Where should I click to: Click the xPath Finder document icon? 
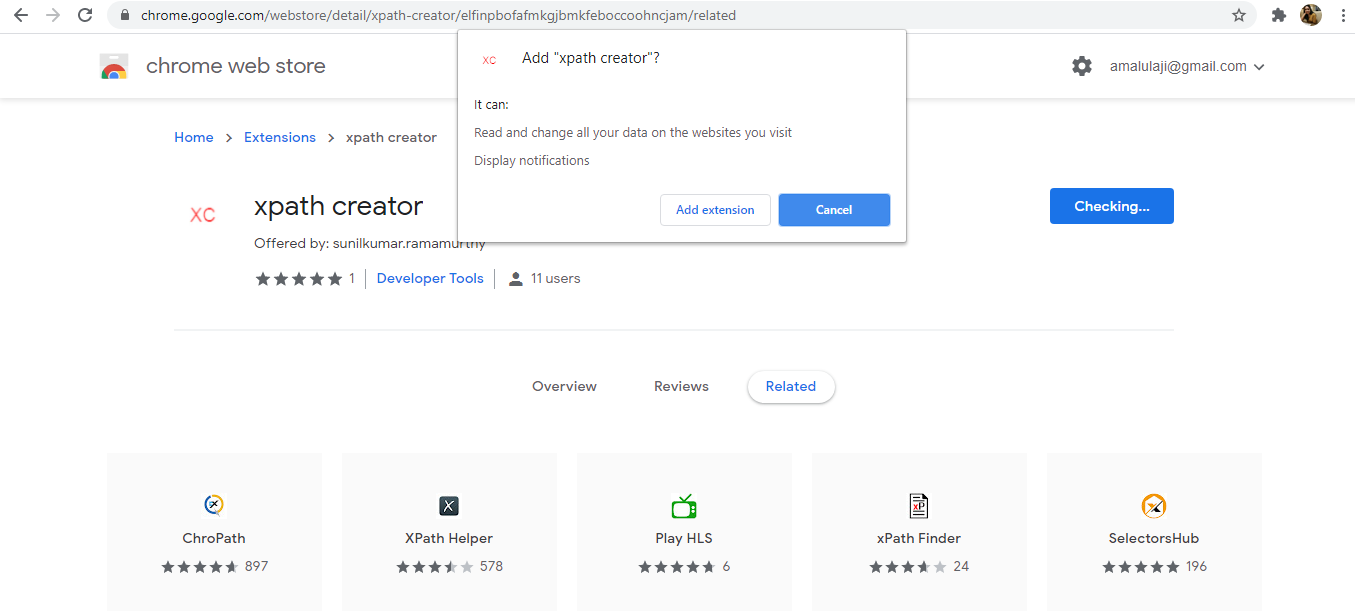919,505
